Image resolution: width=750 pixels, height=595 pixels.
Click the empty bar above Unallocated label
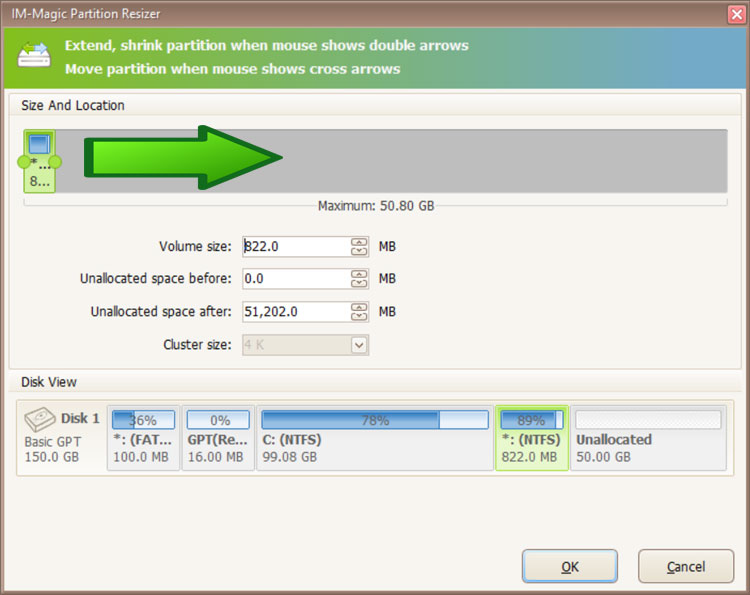click(x=648, y=420)
